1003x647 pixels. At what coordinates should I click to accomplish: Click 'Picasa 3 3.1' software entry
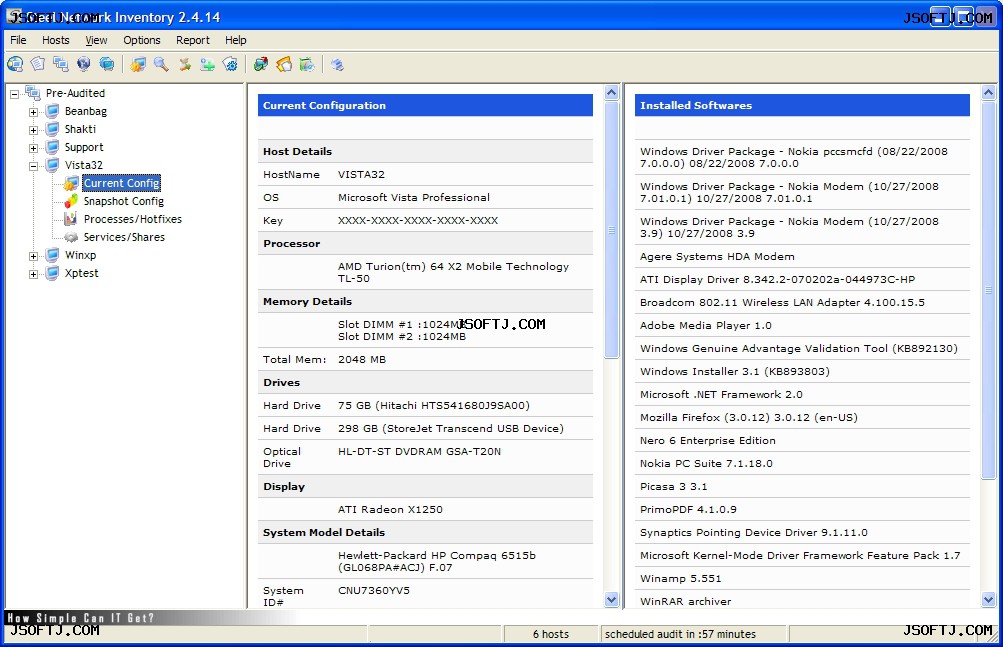[674, 486]
